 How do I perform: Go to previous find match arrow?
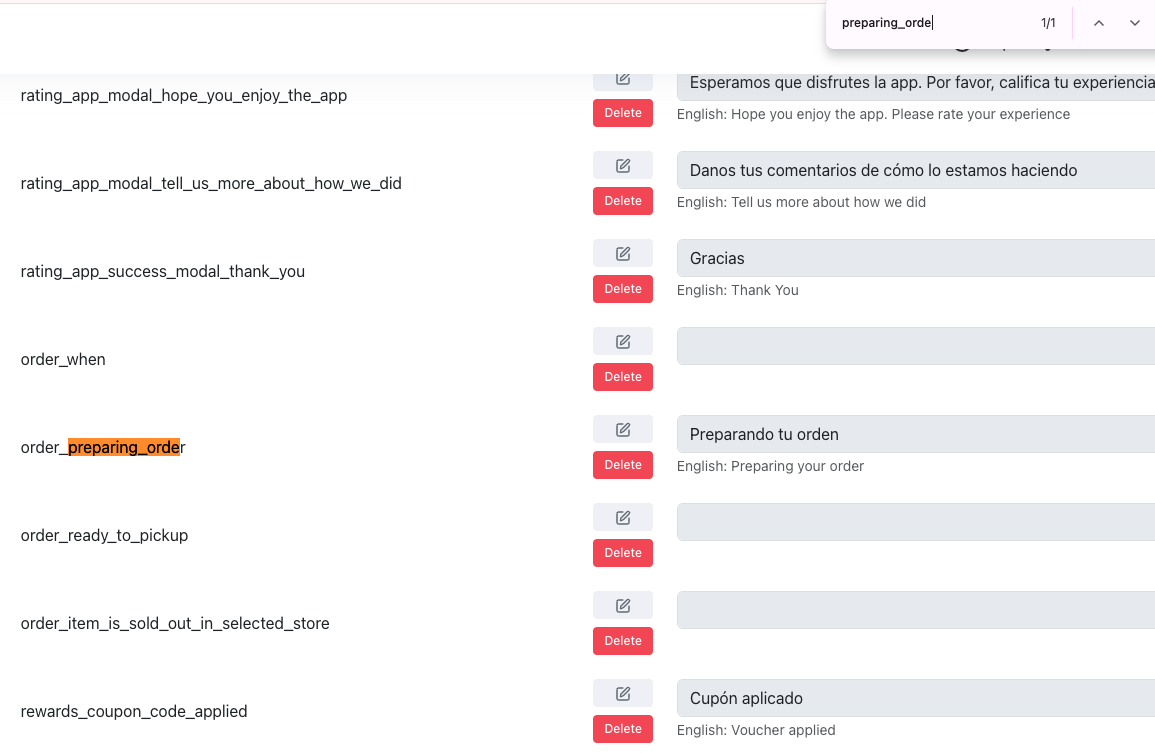tap(1098, 23)
